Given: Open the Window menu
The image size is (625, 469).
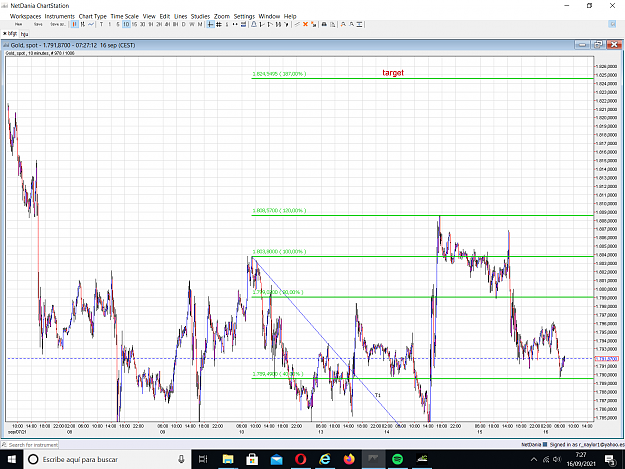Looking at the screenshot, I should 269,16.
